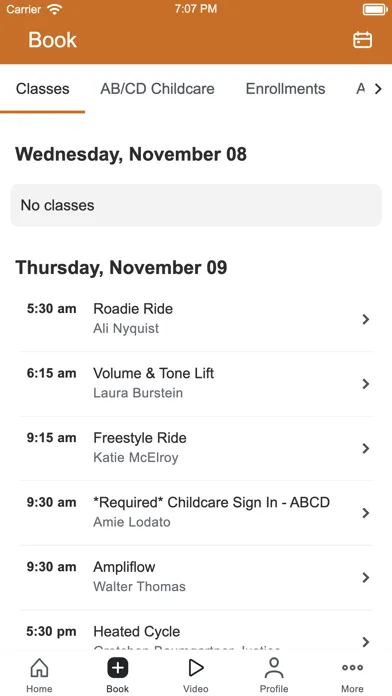Screen dimensions: 392x696
Task: Tap the More three-dots icon
Action: pos(352,668)
